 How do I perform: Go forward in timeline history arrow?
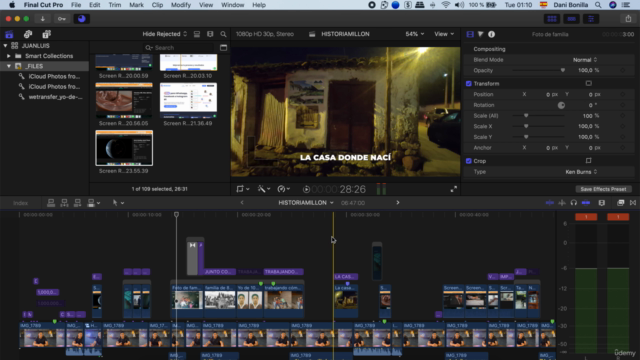tap(398, 203)
